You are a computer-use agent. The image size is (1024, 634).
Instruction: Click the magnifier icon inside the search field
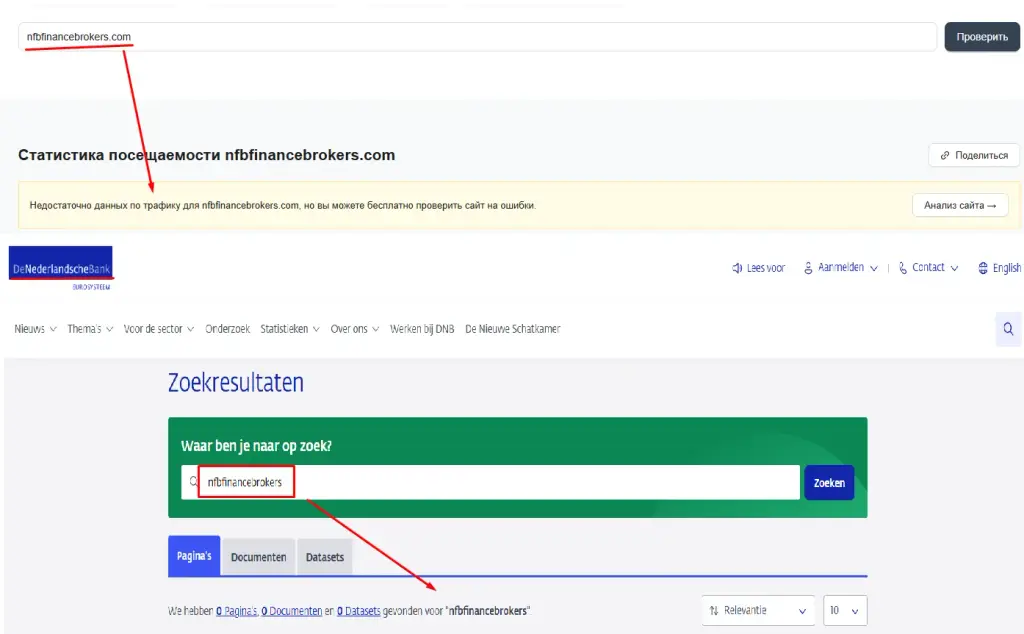(x=193, y=482)
